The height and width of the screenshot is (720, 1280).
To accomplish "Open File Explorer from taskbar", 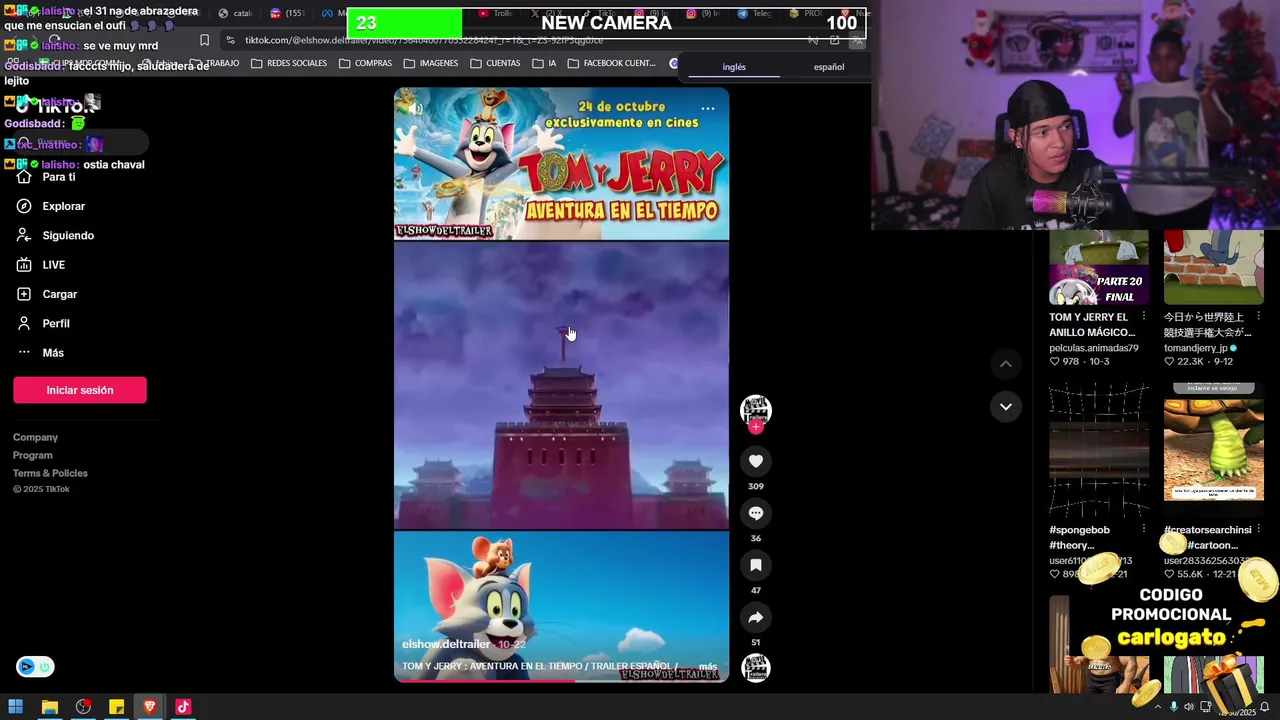I will pyautogui.click(x=49, y=707).
